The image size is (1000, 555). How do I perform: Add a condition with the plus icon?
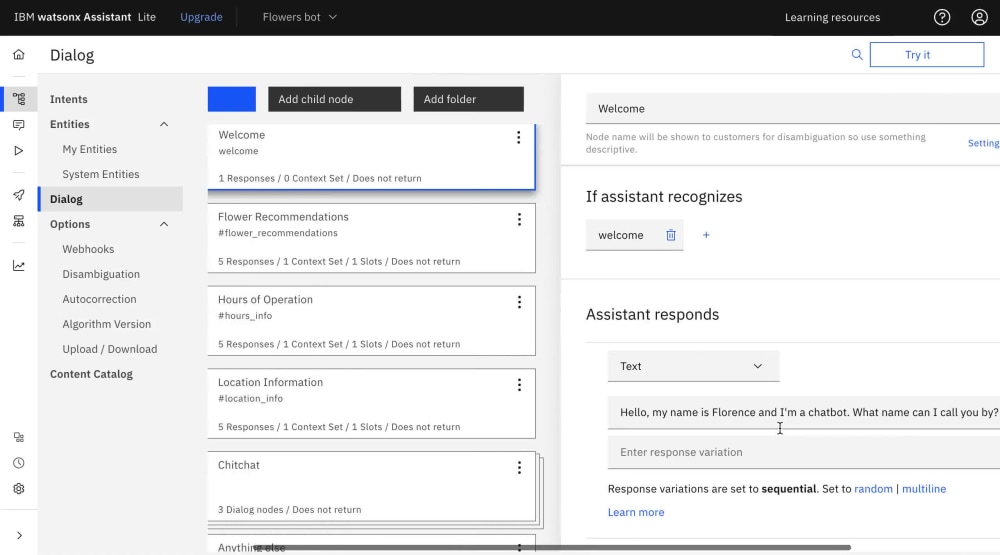(x=706, y=235)
